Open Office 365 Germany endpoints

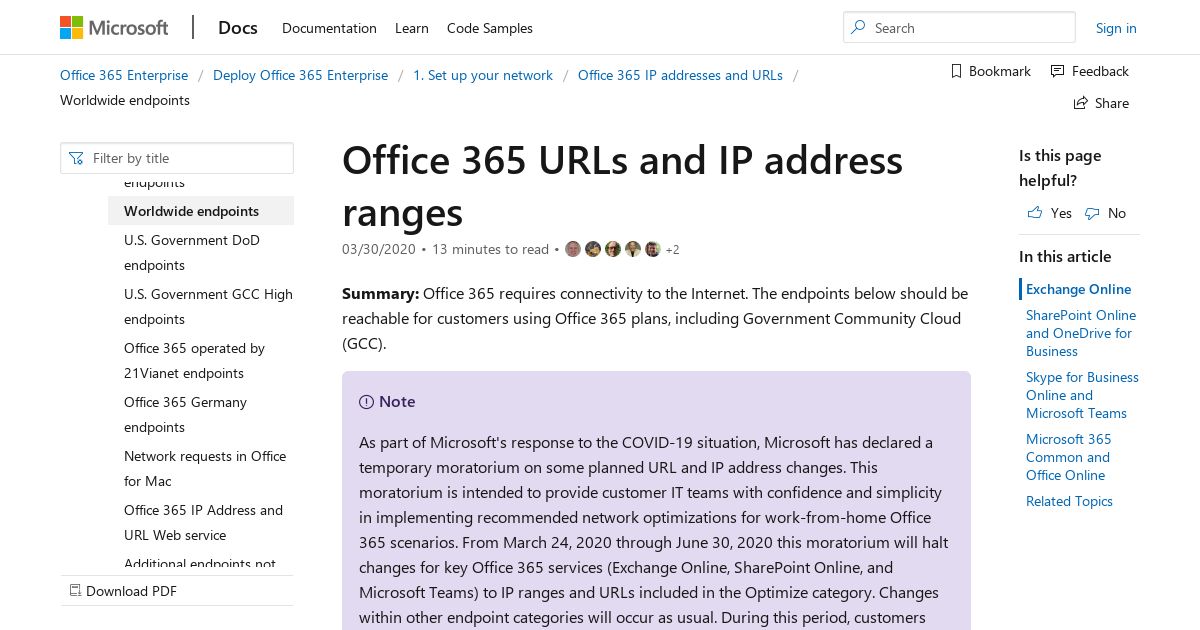coord(185,415)
